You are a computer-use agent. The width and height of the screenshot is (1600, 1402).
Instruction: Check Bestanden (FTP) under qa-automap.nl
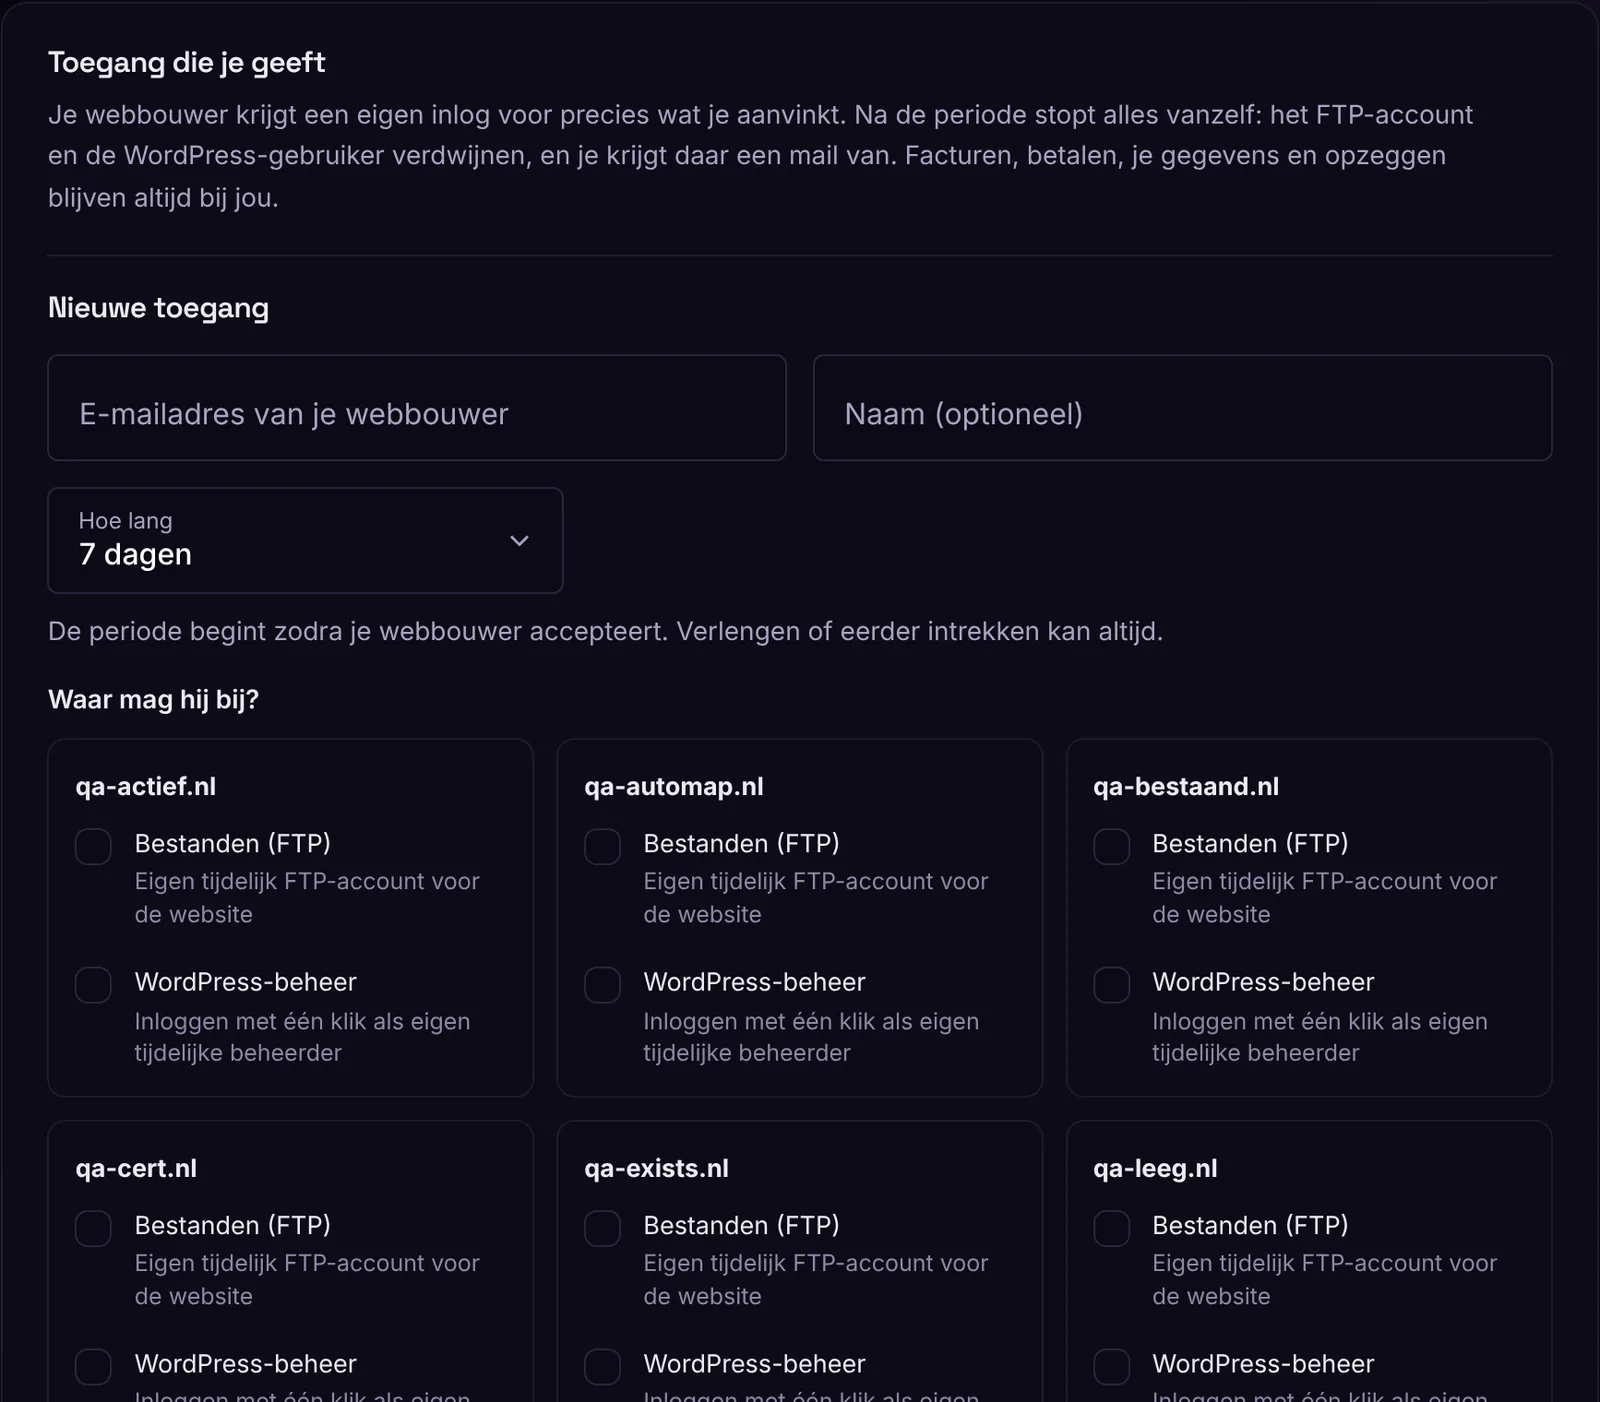pyautogui.click(x=602, y=847)
